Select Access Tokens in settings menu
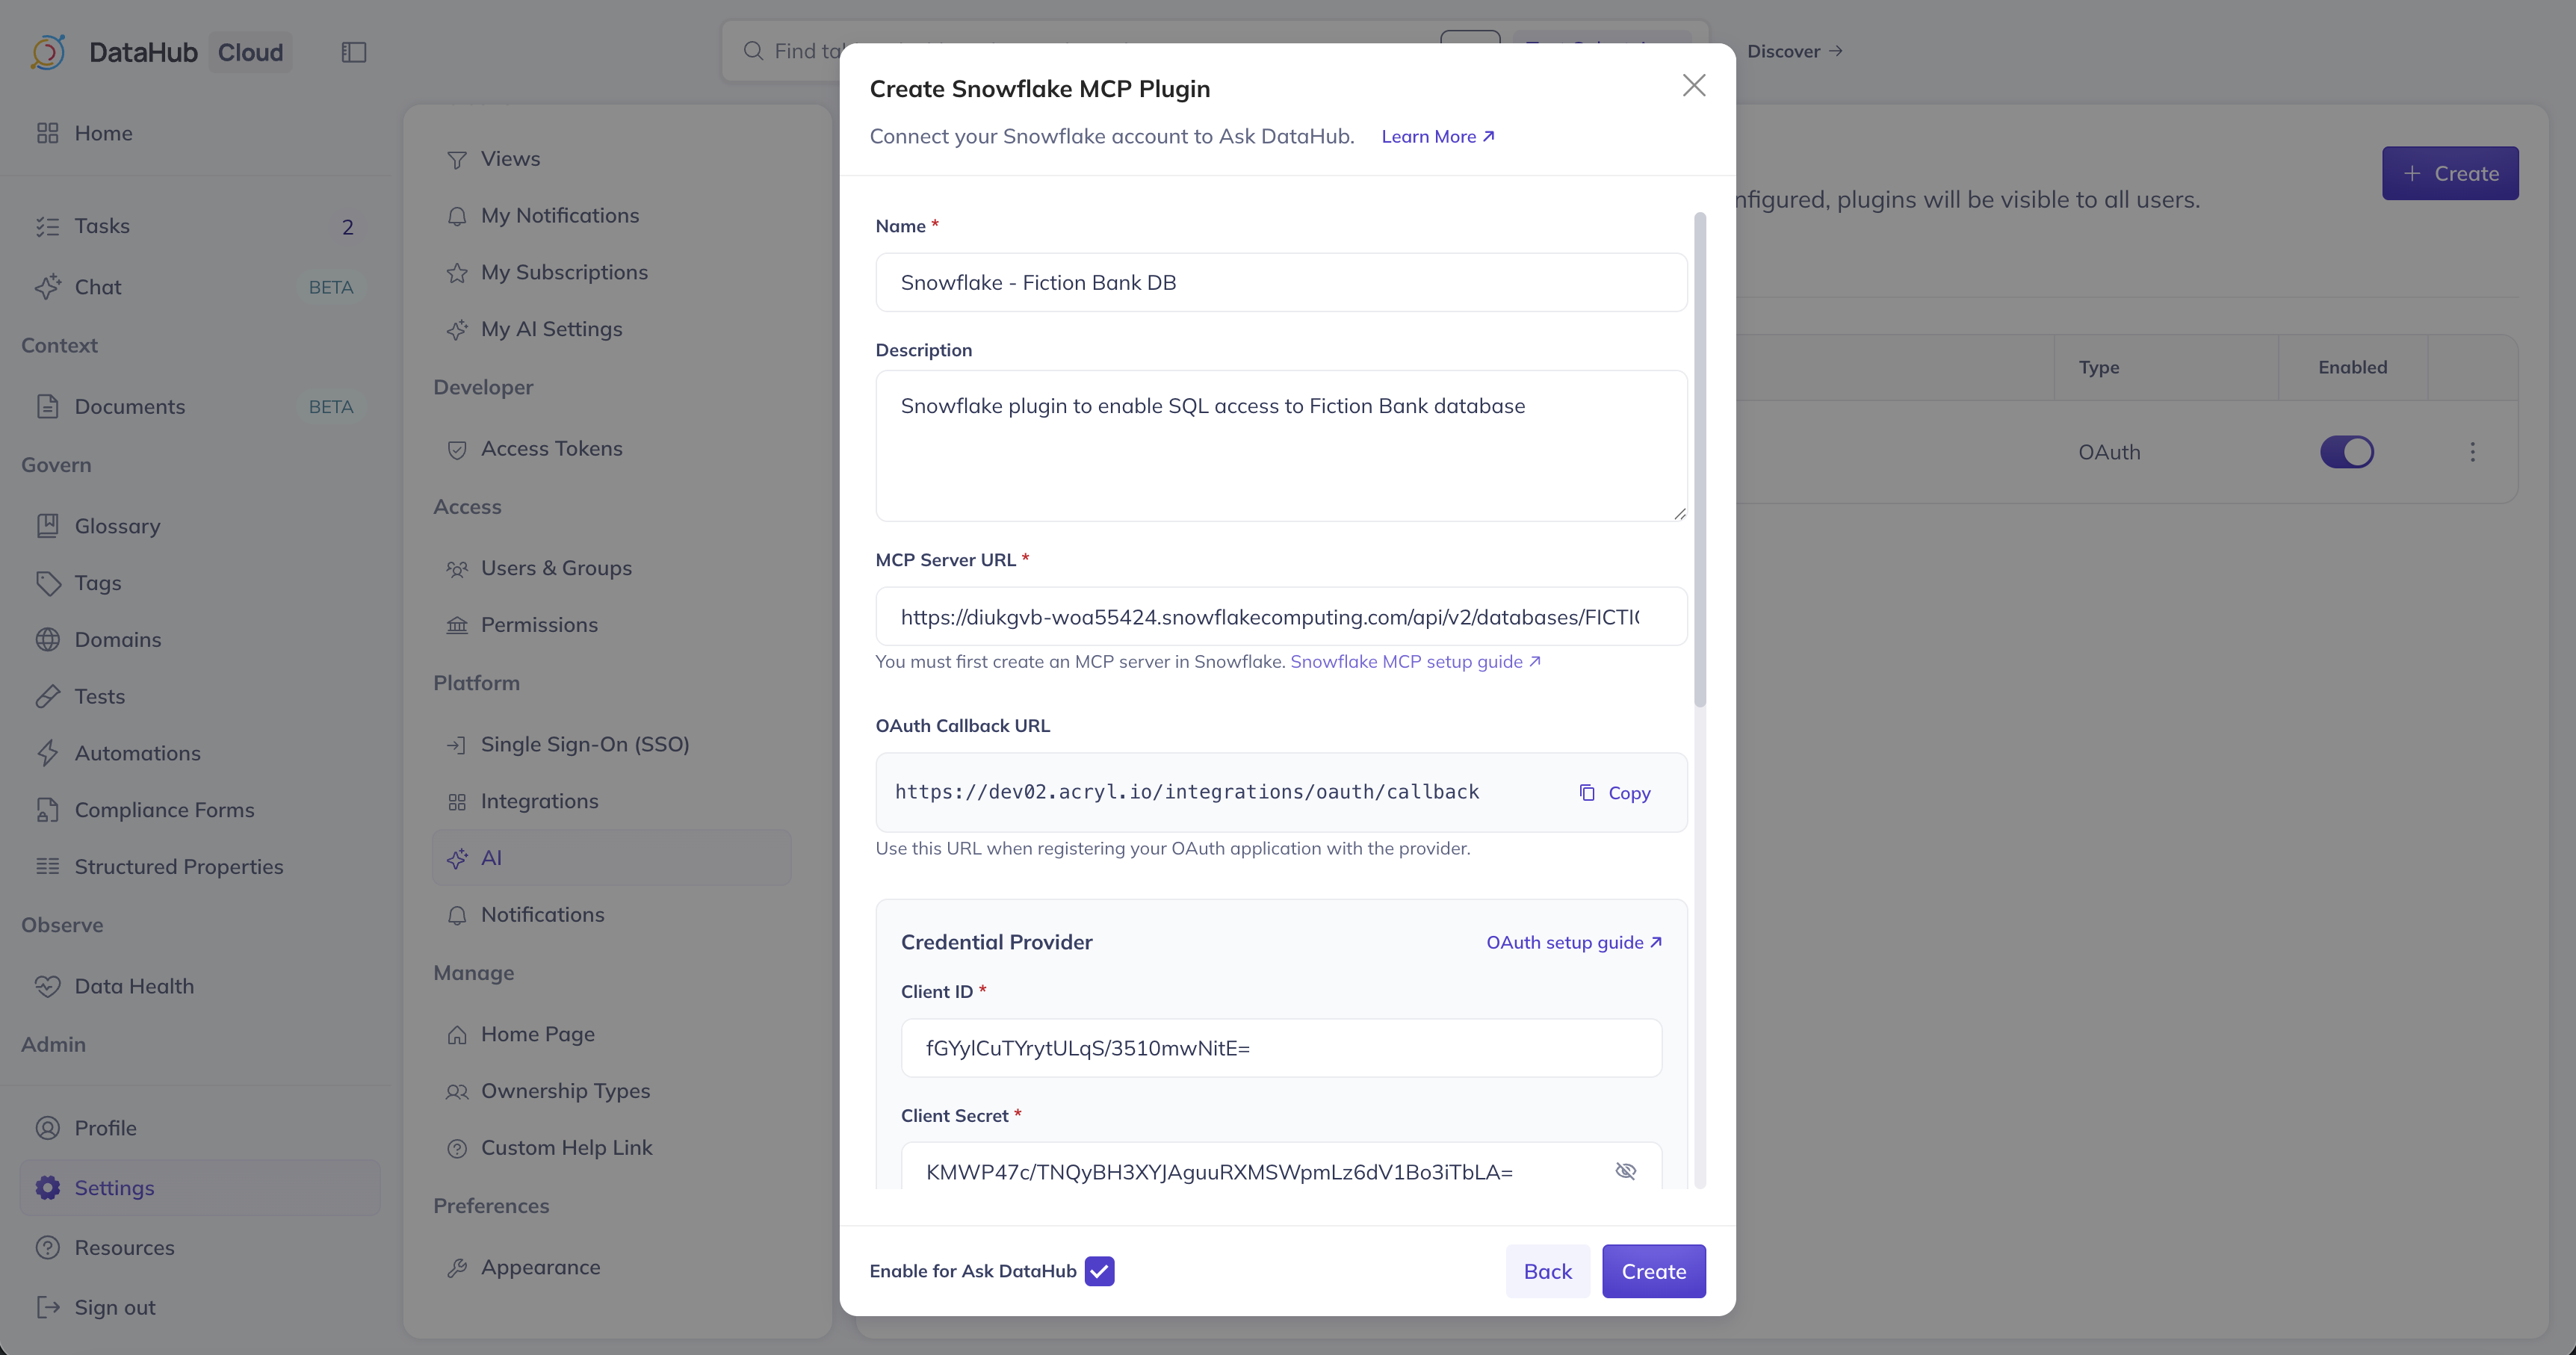Screen dimensions: 2576x1355 pos(551,449)
